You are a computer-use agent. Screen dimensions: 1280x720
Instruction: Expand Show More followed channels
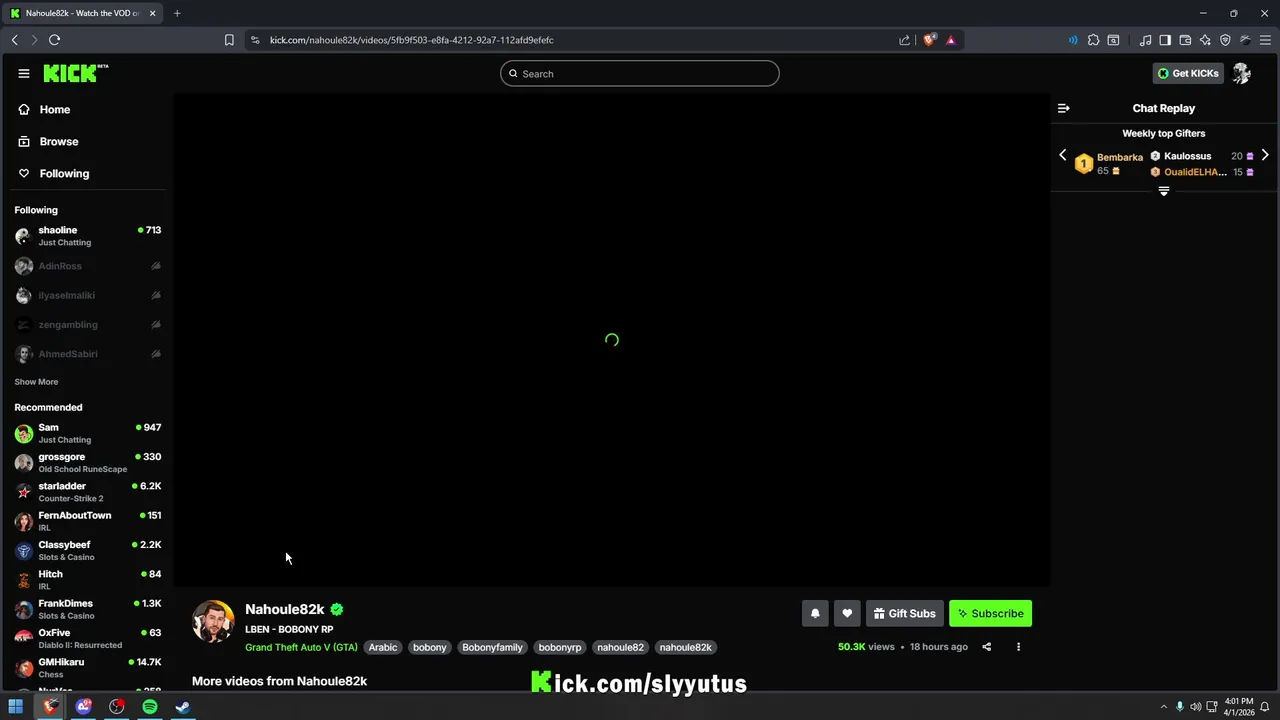(x=36, y=382)
